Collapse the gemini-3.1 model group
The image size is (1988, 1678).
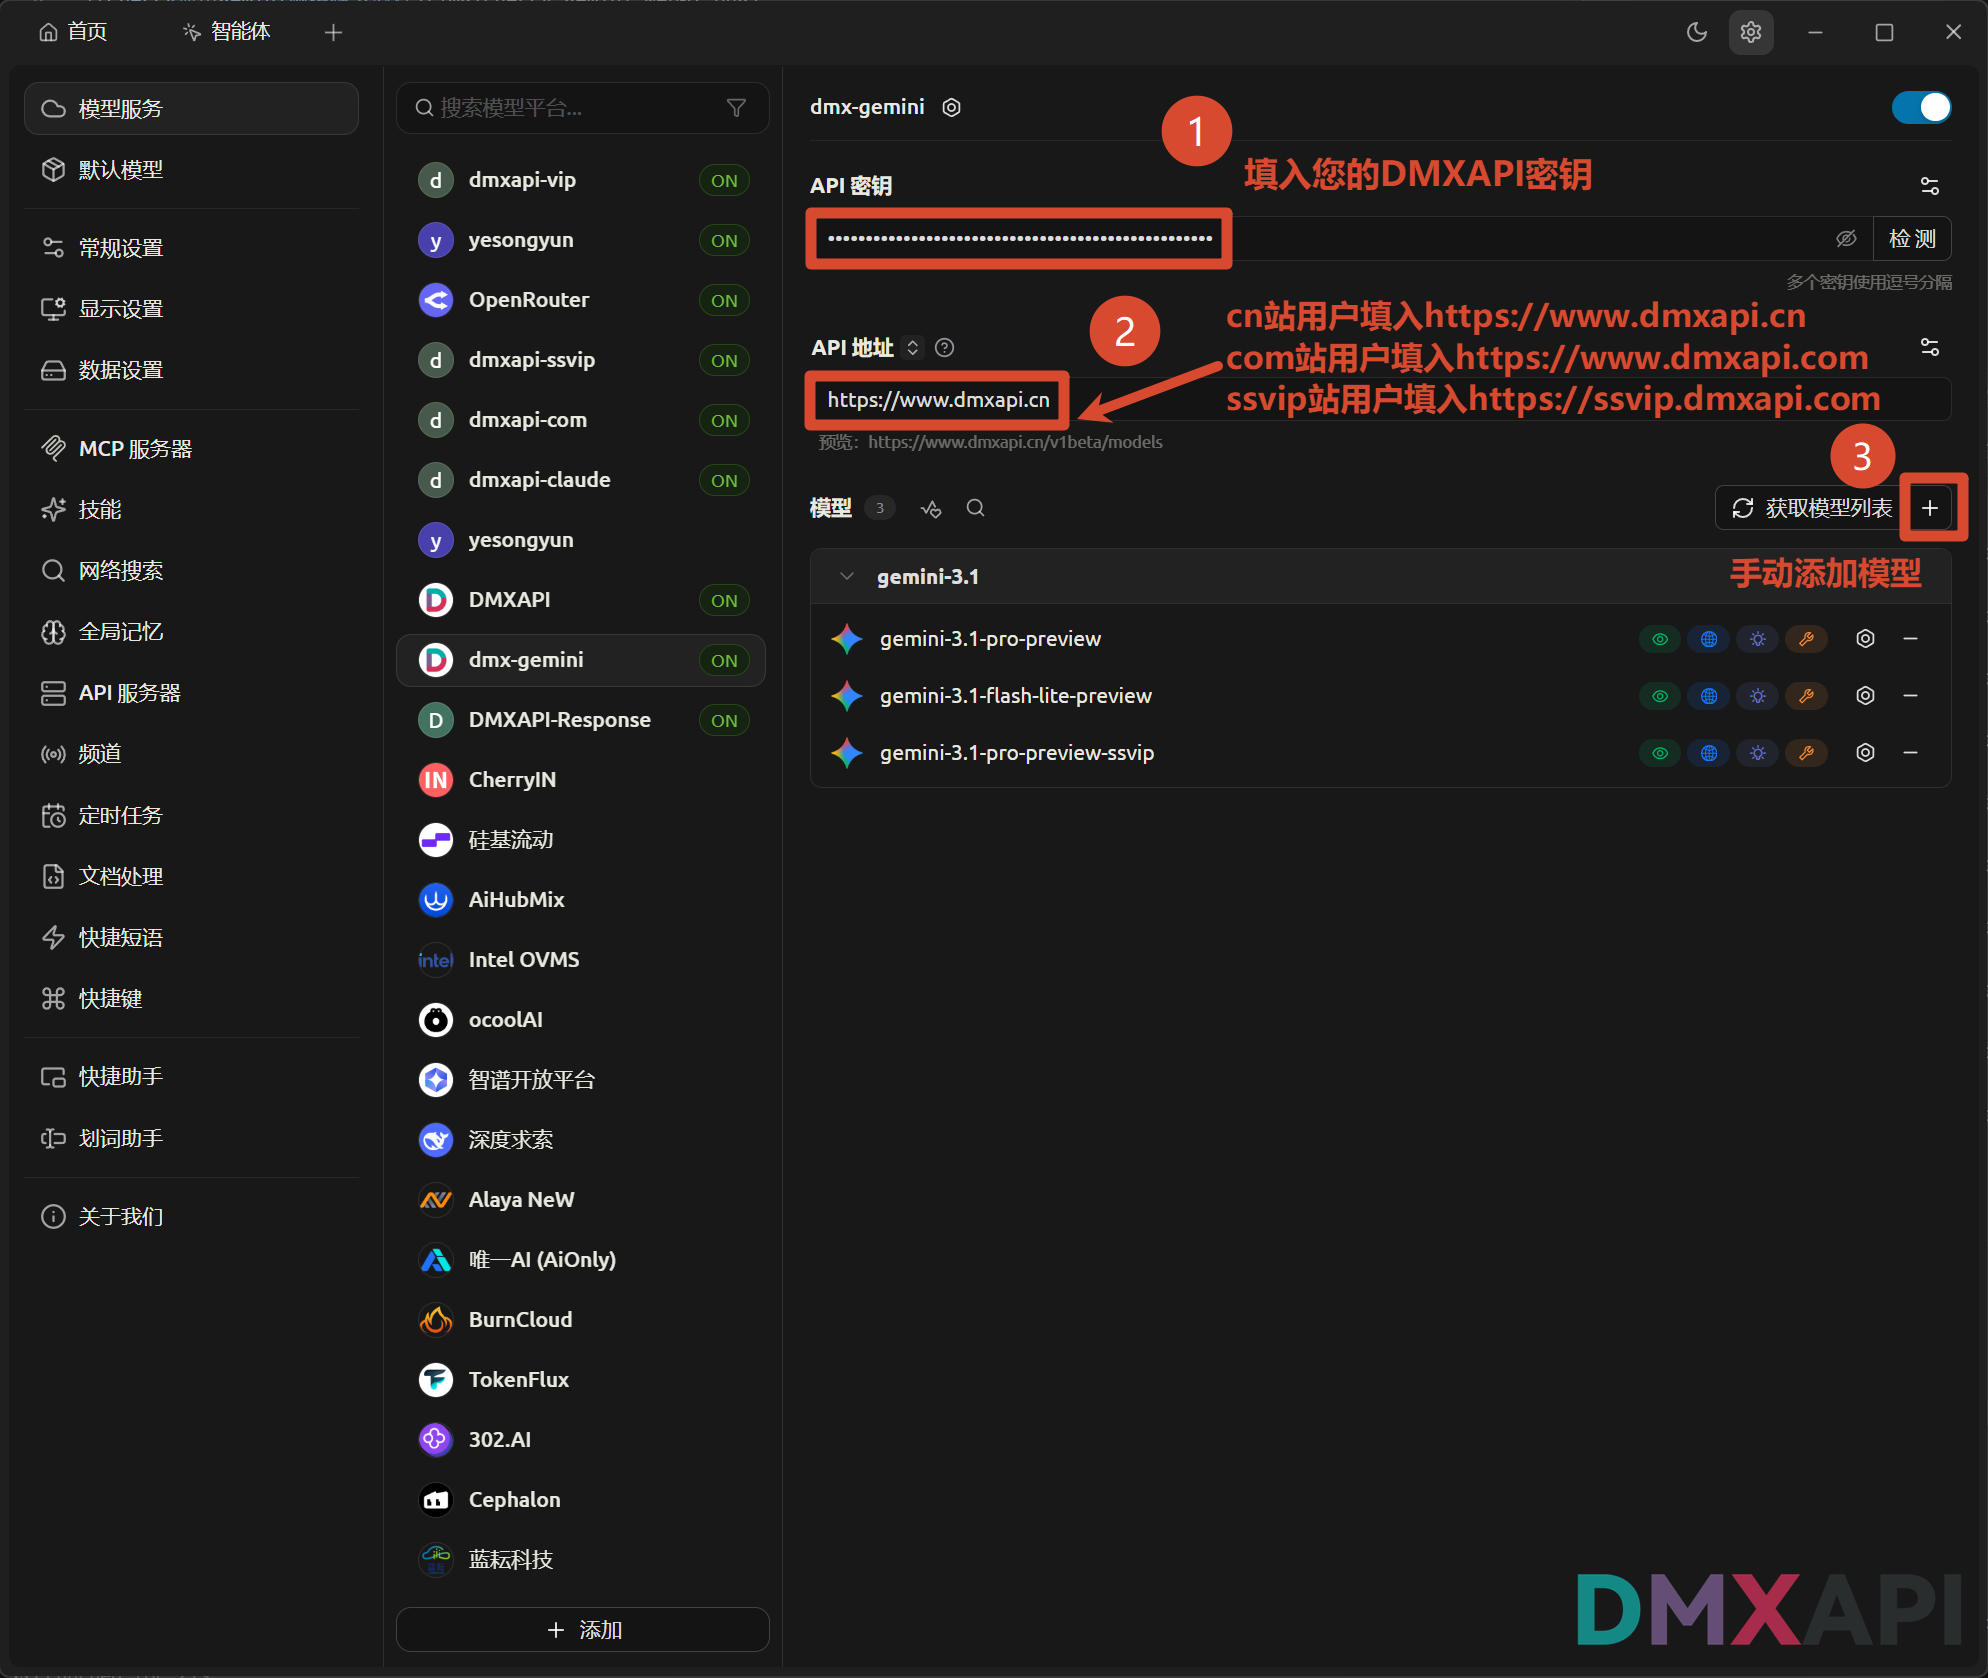pos(847,577)
